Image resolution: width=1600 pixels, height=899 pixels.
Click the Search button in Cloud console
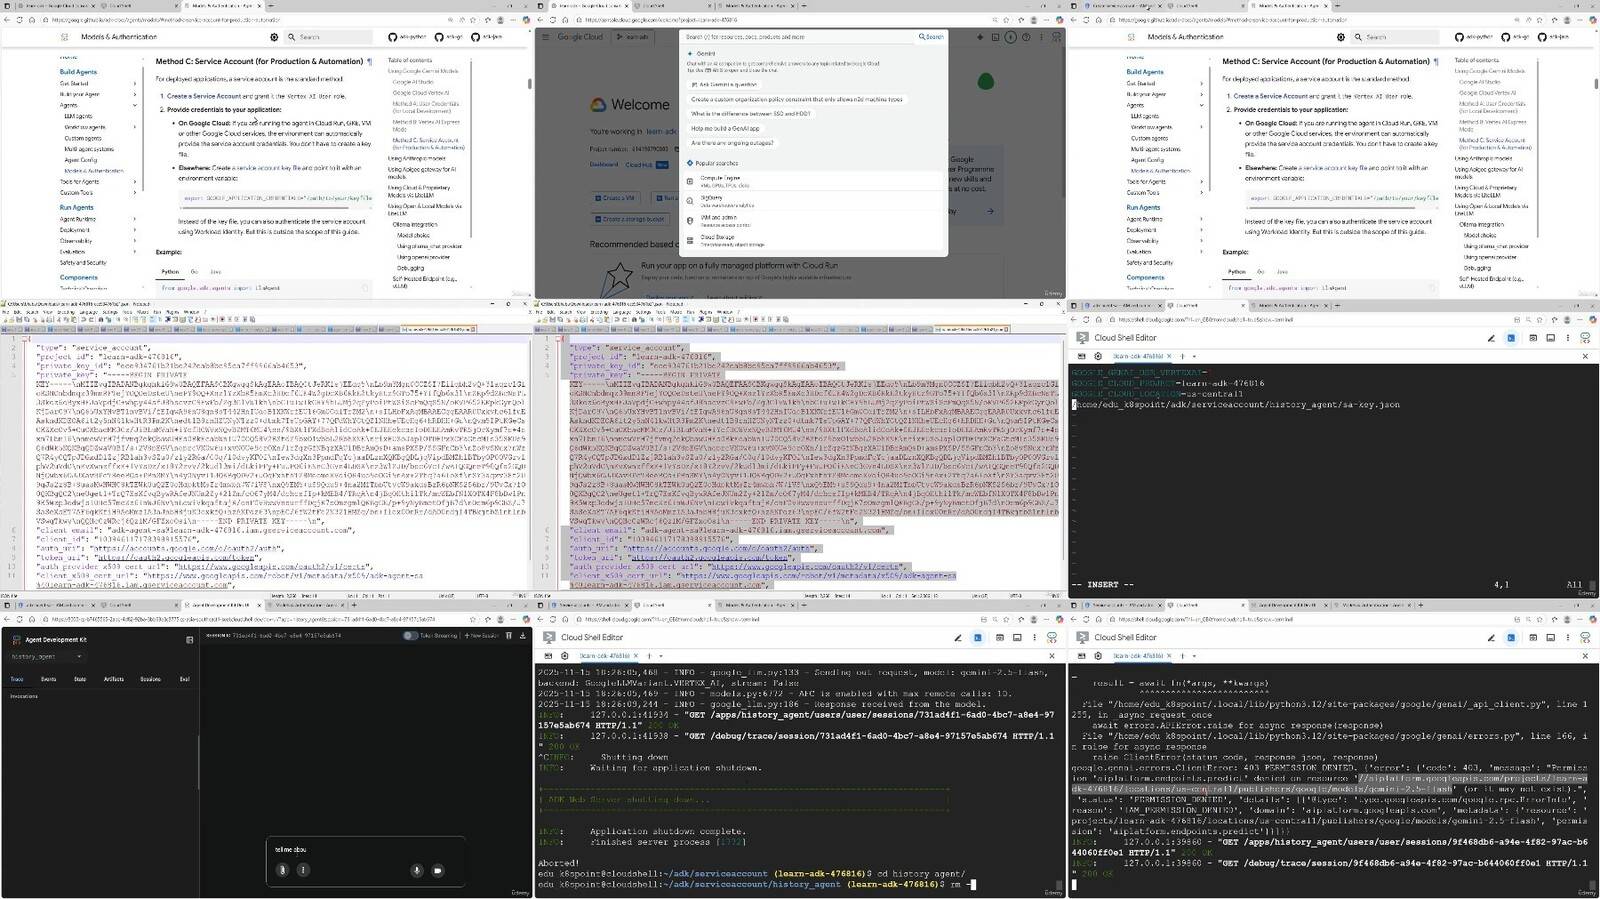tap(931, 37)
